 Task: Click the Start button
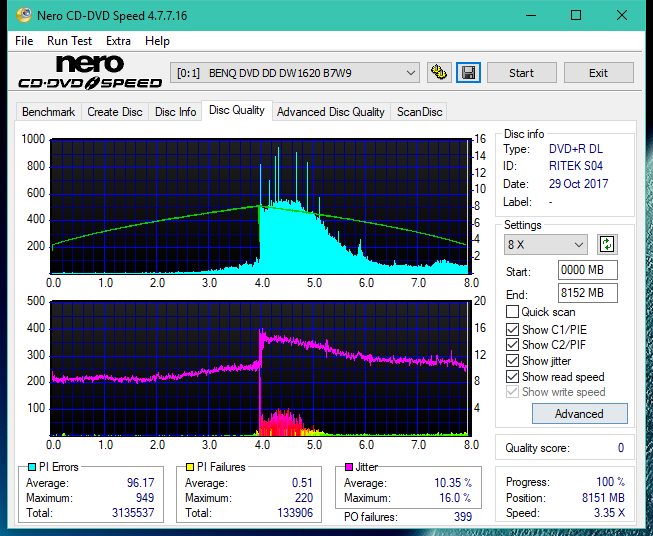tap(521, 73)
